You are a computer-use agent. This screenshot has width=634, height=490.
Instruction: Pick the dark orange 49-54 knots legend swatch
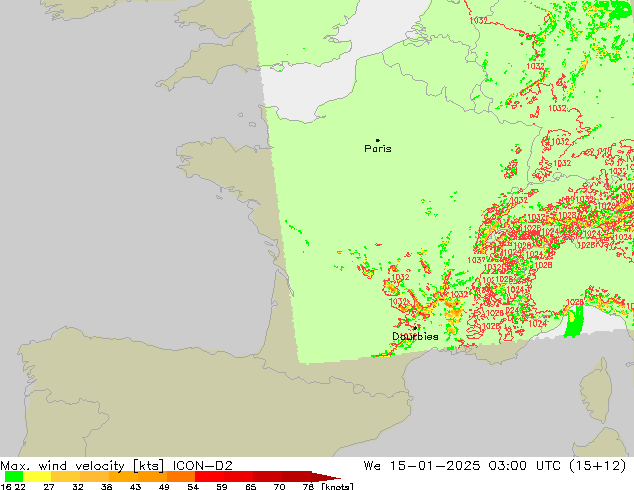point(181,477)
